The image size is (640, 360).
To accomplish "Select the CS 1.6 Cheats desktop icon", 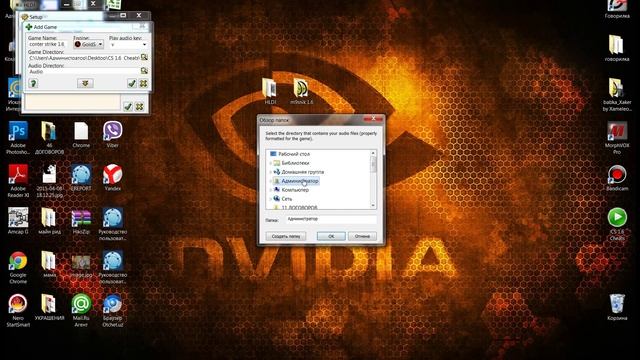I will [x=617, y=224].
